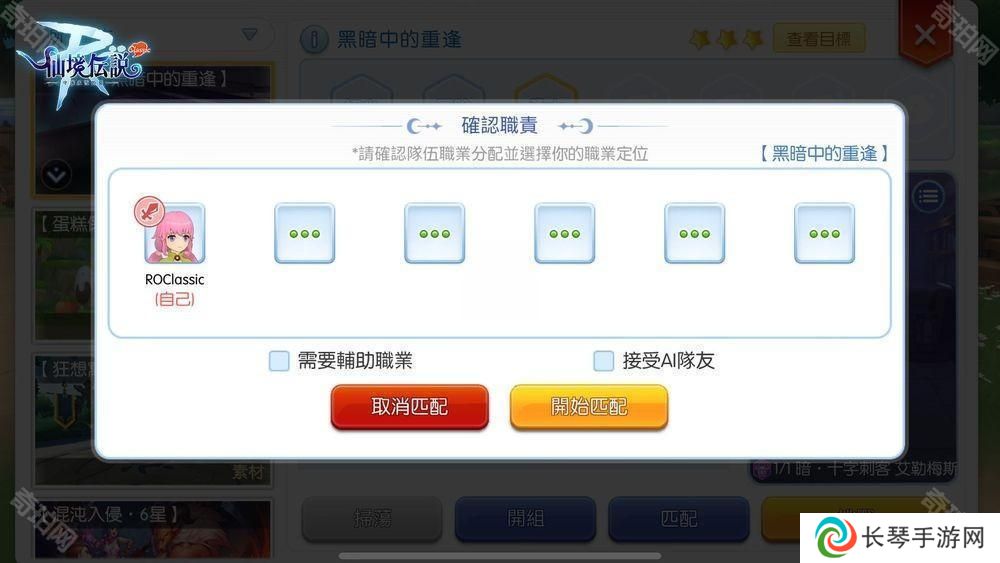Select the 匹配 button at the bottom

(679, 518)
